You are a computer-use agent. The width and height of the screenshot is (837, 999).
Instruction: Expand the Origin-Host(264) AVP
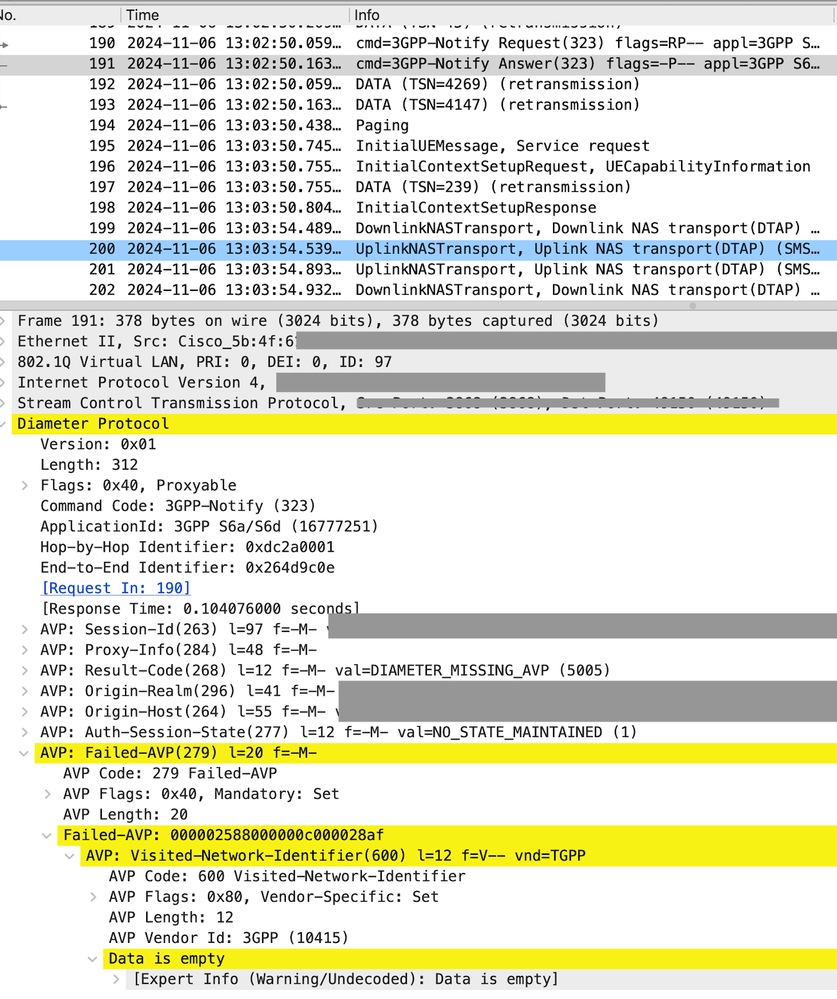tap(25, 712)
